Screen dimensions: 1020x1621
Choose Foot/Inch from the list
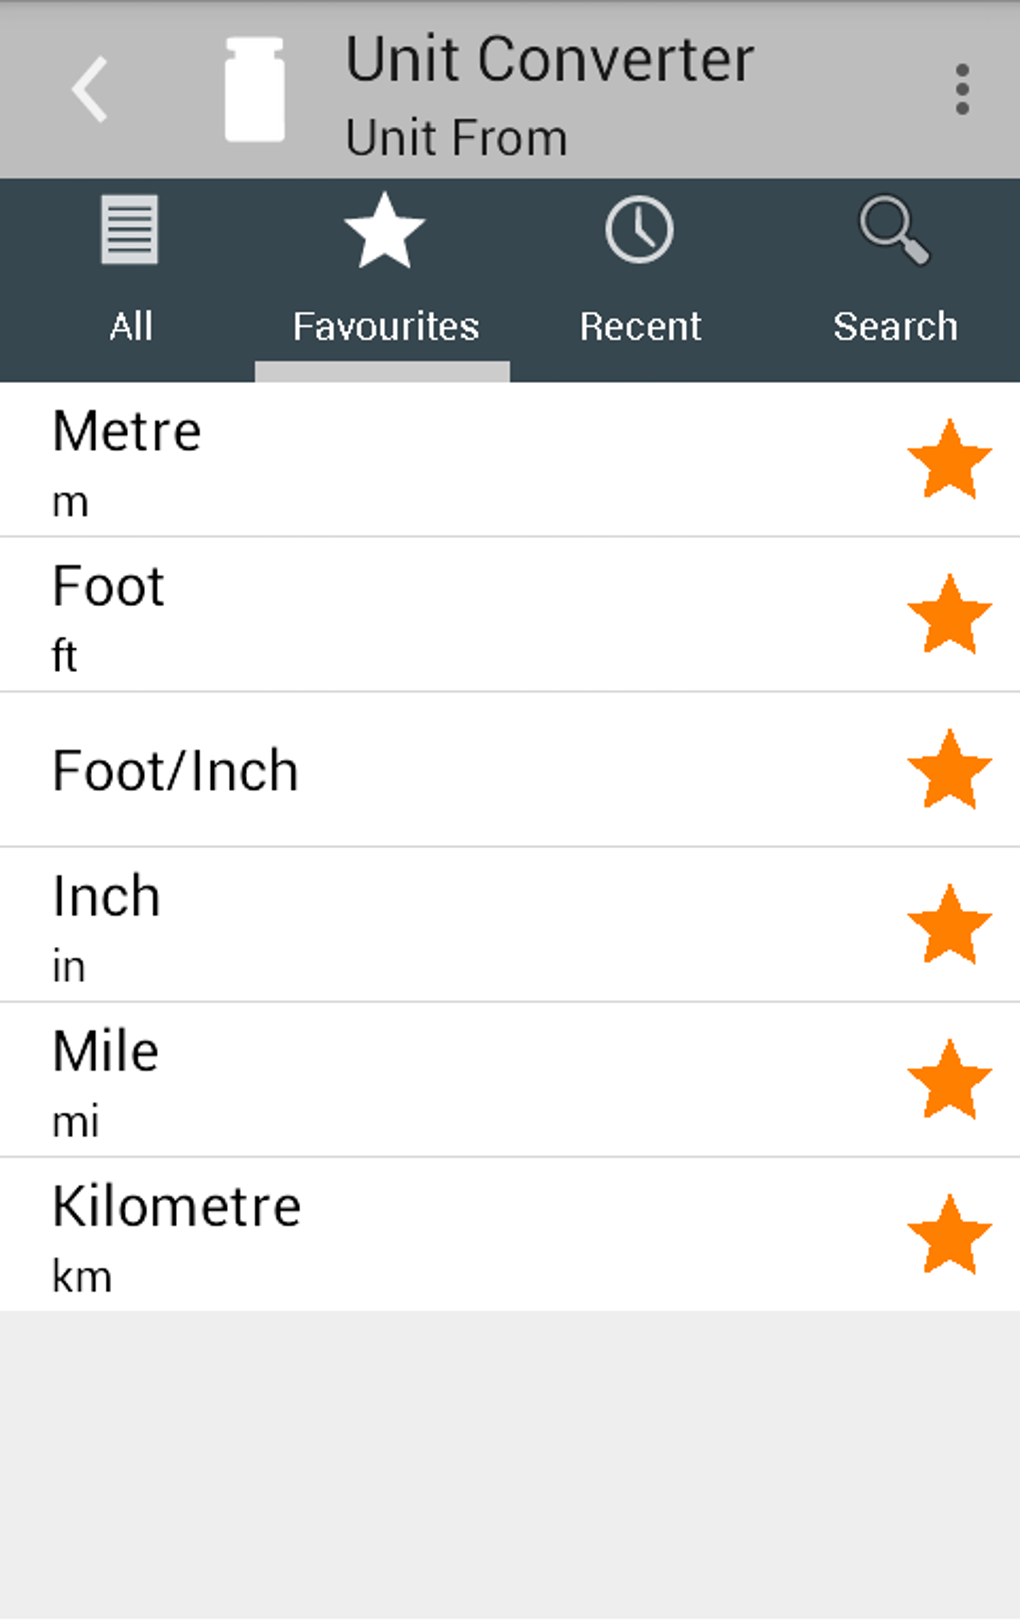tap(400, 770)
